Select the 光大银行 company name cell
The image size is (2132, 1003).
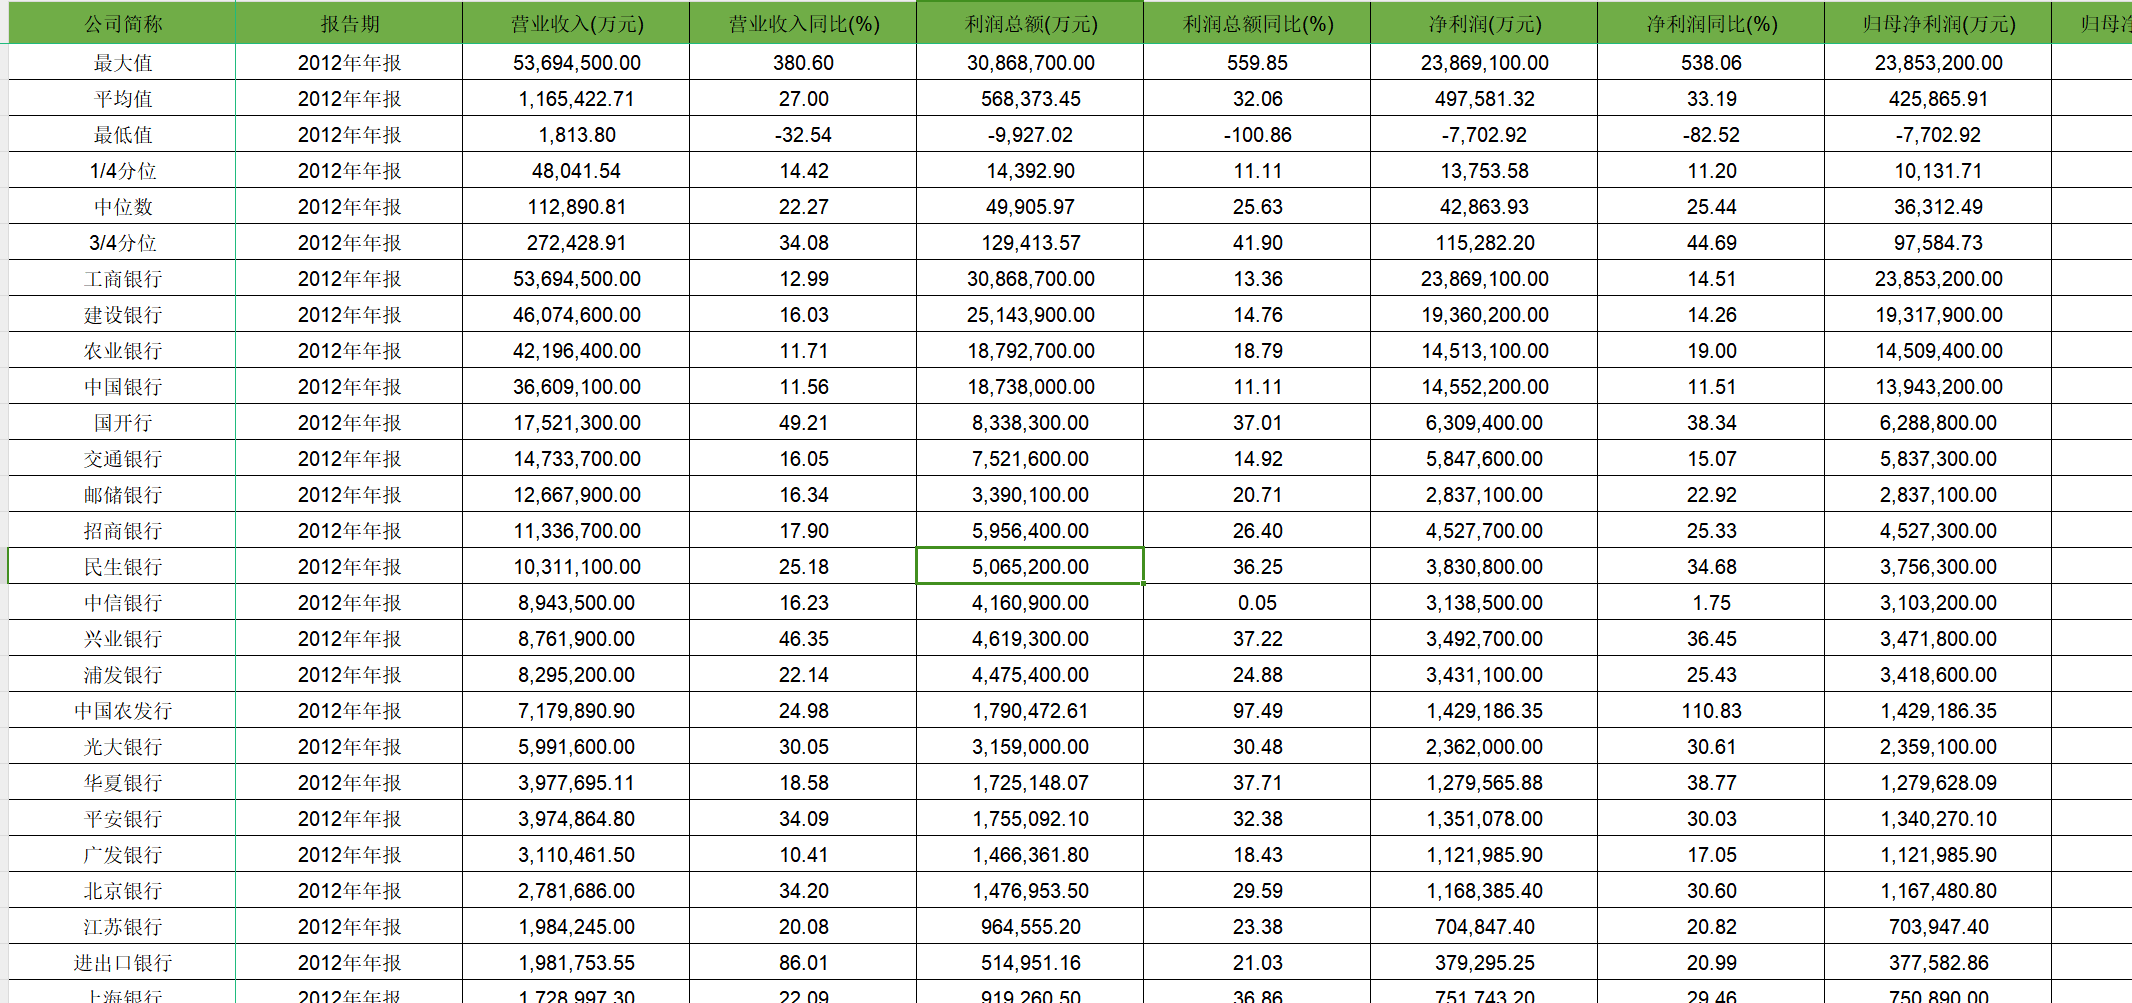(x=122, y=746)
